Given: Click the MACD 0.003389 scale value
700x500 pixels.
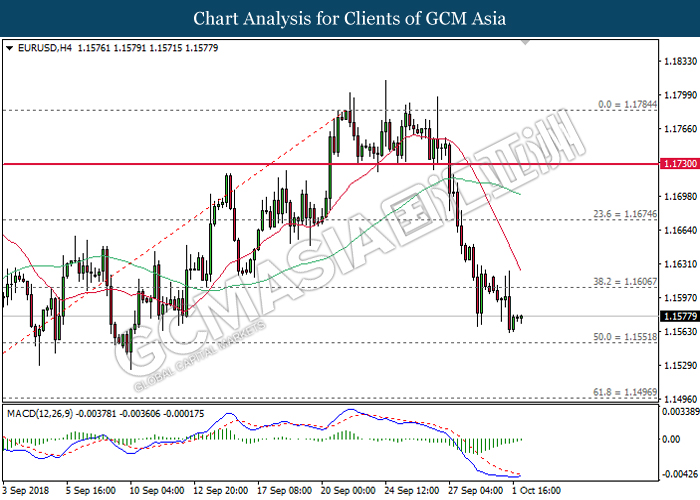Looking at the screenshot, I should [x=681, y=412].
